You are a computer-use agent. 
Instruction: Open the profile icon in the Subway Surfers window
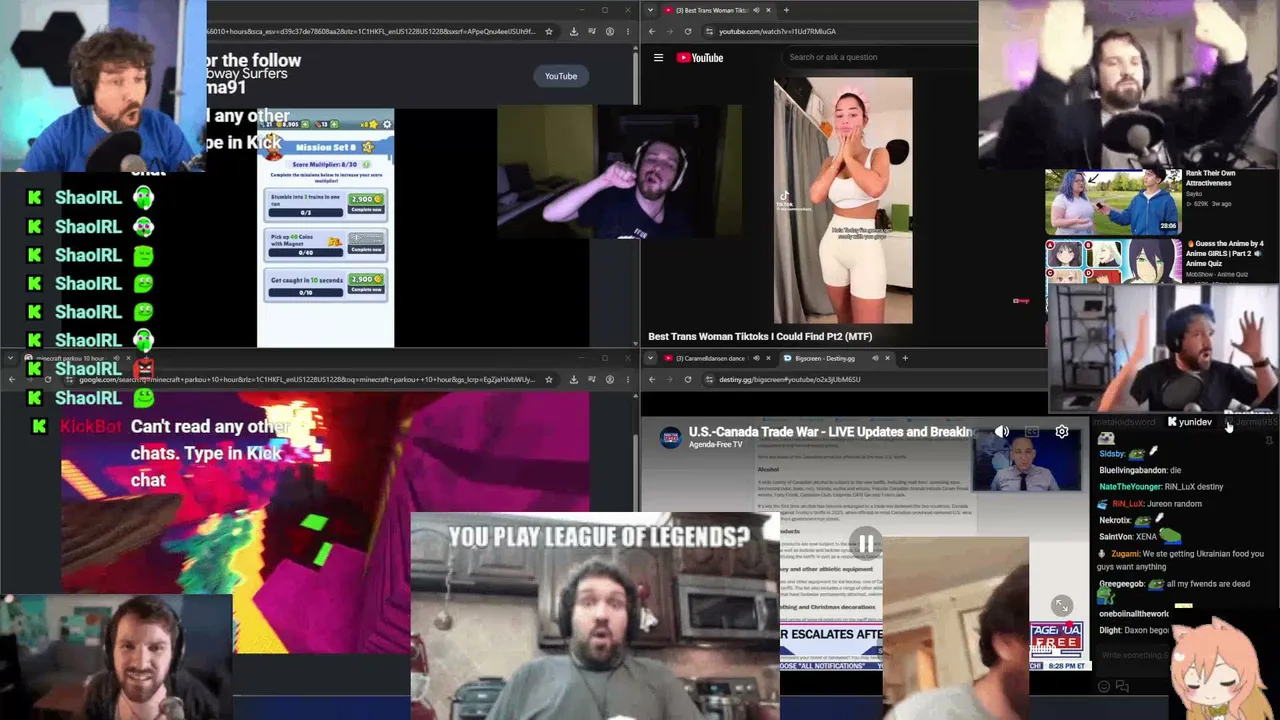tap(610, 31)
